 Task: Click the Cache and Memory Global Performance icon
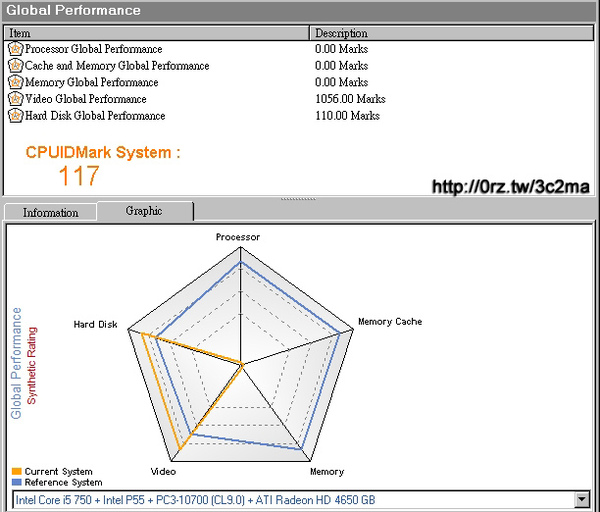[x=15, y=65]
